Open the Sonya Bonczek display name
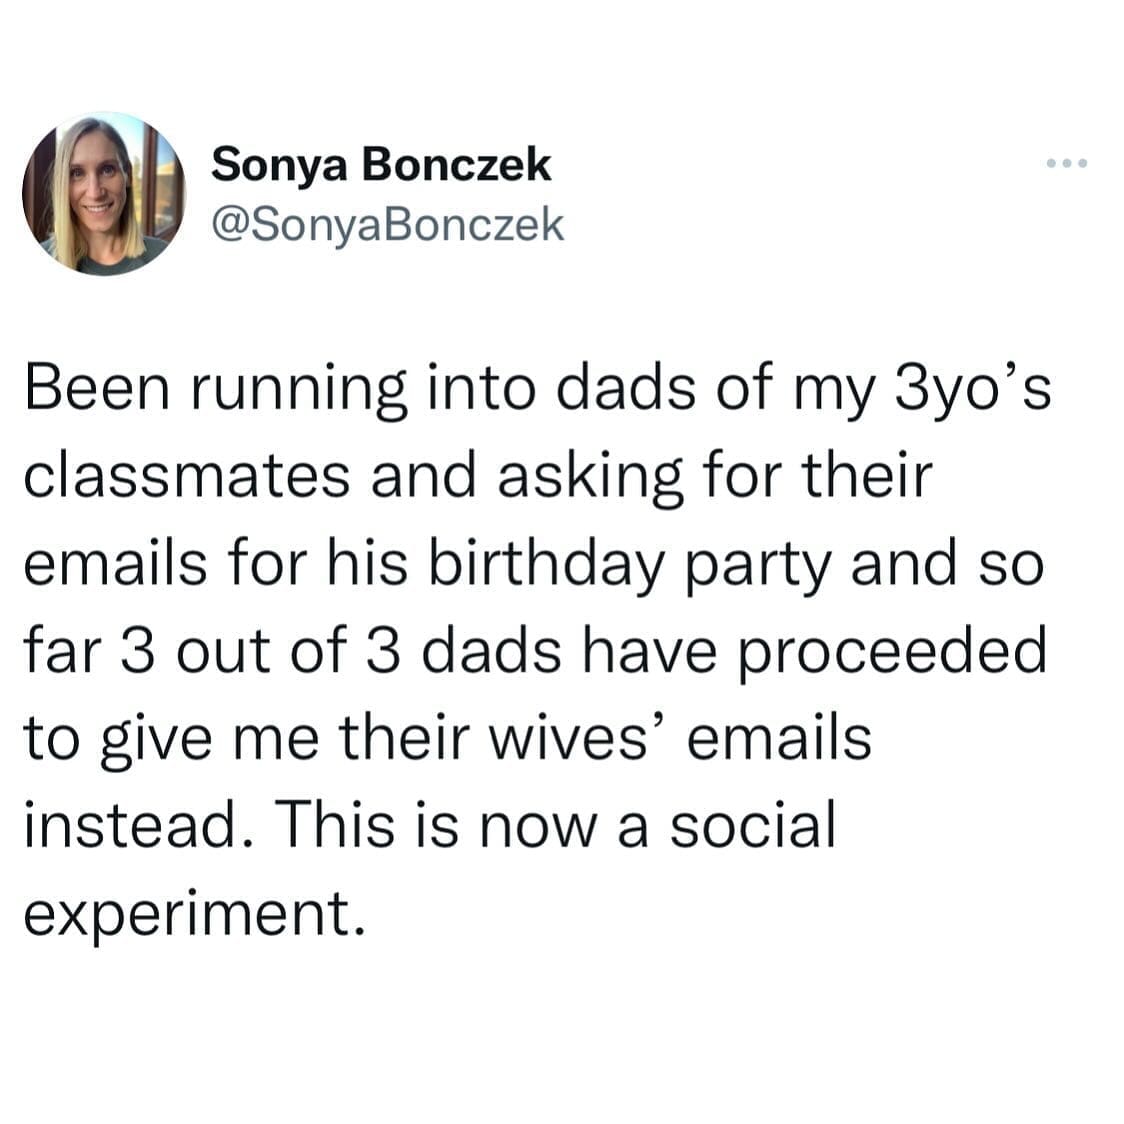 pos(381,164)
